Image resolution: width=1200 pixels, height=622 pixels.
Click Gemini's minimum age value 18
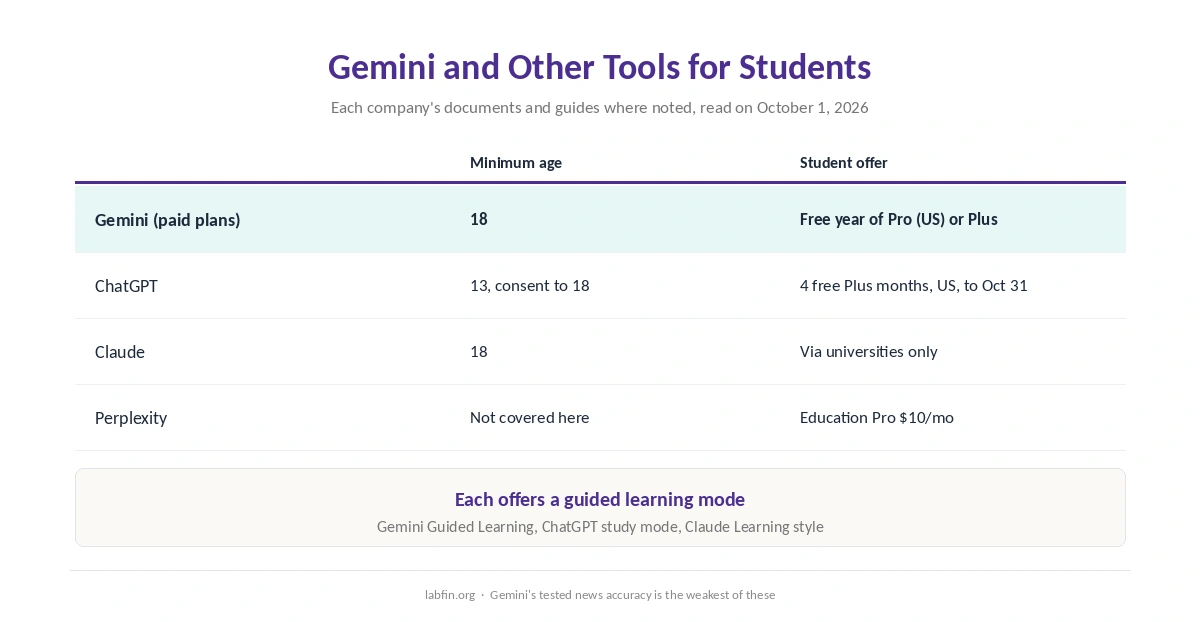point(479,219)
